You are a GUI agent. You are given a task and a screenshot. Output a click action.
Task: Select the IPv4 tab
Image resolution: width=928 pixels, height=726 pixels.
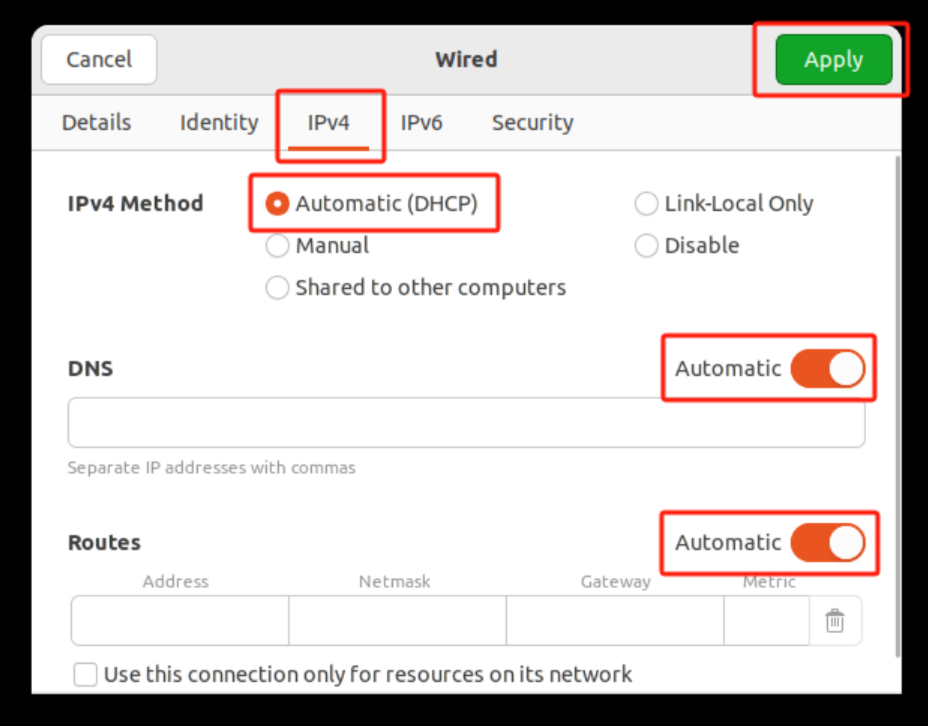(x=329, y=123)
